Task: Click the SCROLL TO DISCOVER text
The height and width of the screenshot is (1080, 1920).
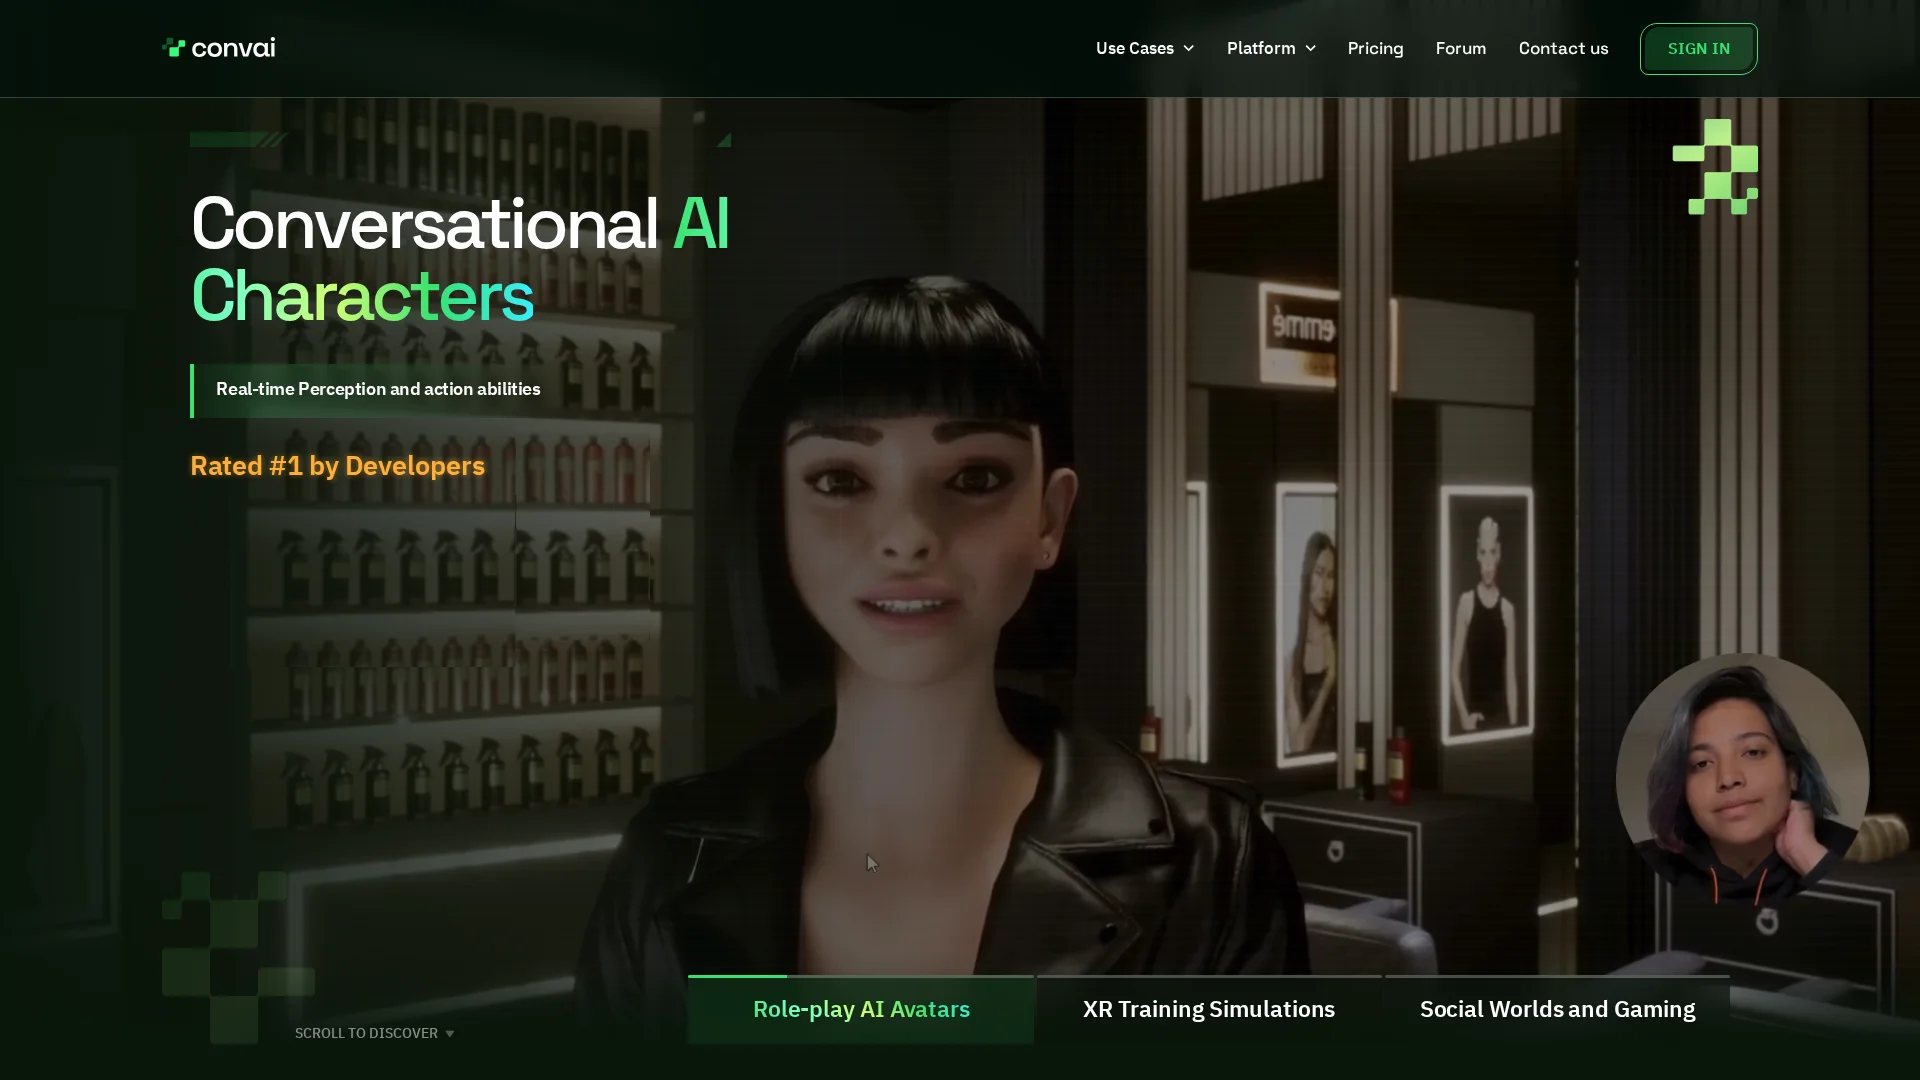Action: tap(366, 1033)
